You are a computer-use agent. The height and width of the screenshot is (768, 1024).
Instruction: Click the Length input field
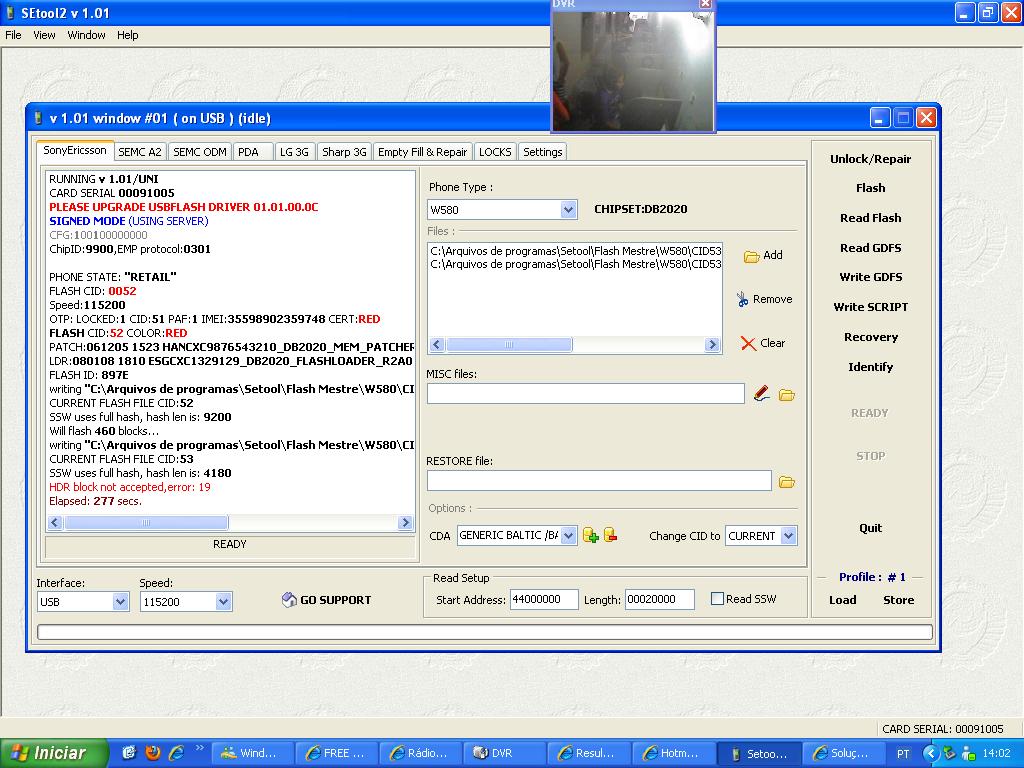660,600
